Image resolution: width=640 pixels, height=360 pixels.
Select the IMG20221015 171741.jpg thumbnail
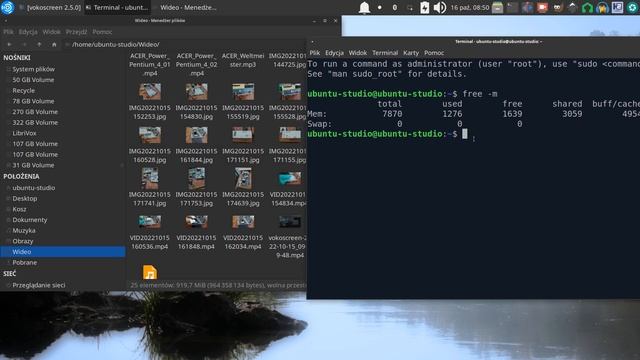(x=150, y=178)
